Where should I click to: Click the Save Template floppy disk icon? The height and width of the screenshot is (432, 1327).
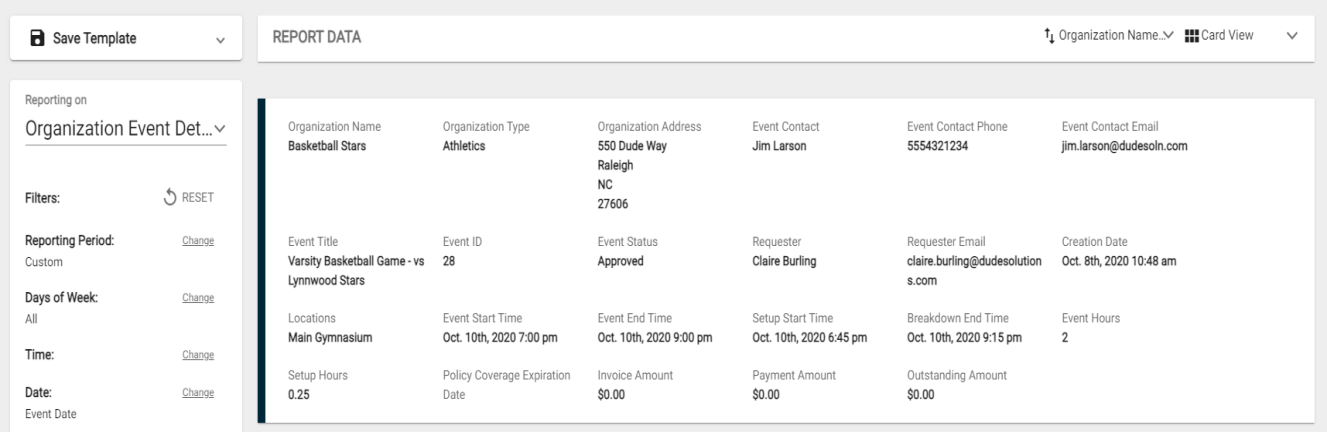(x=36, y=38)
